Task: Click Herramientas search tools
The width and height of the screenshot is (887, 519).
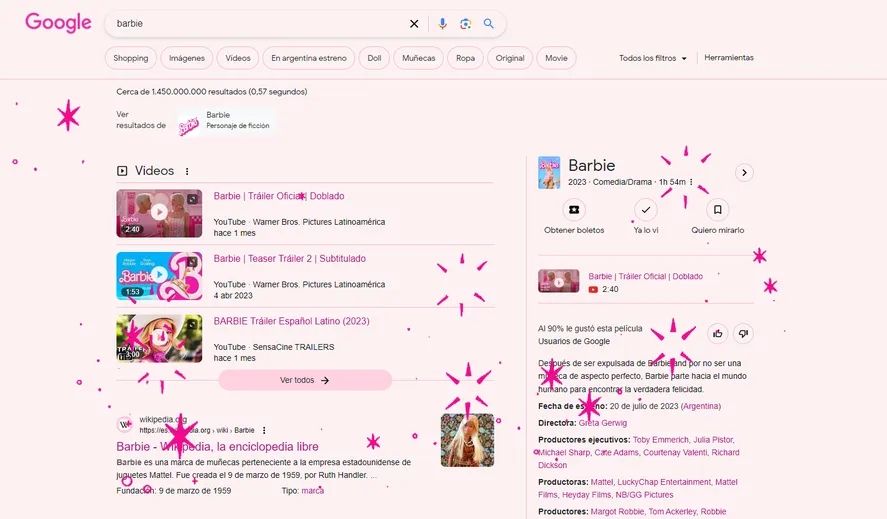Action: pyautogui.click(x=729, y=58)
